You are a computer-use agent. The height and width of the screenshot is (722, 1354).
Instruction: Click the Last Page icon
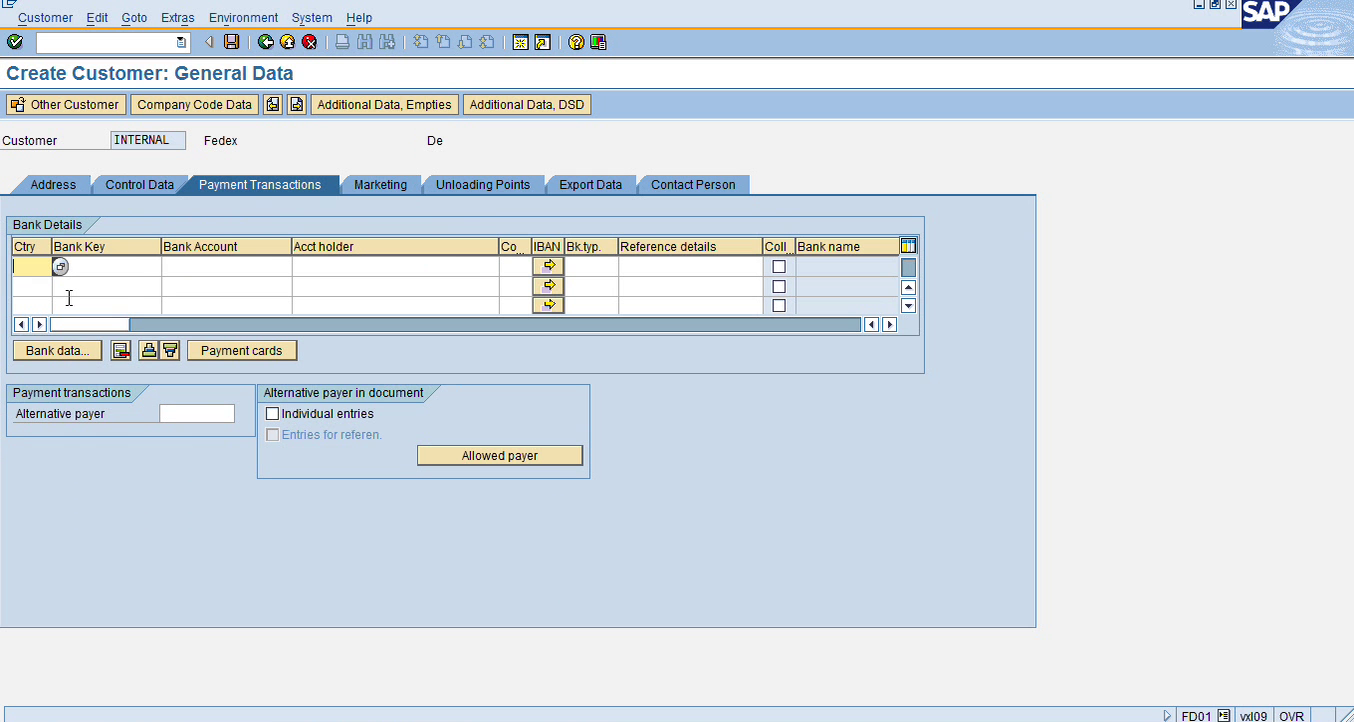tap(487, 42)
